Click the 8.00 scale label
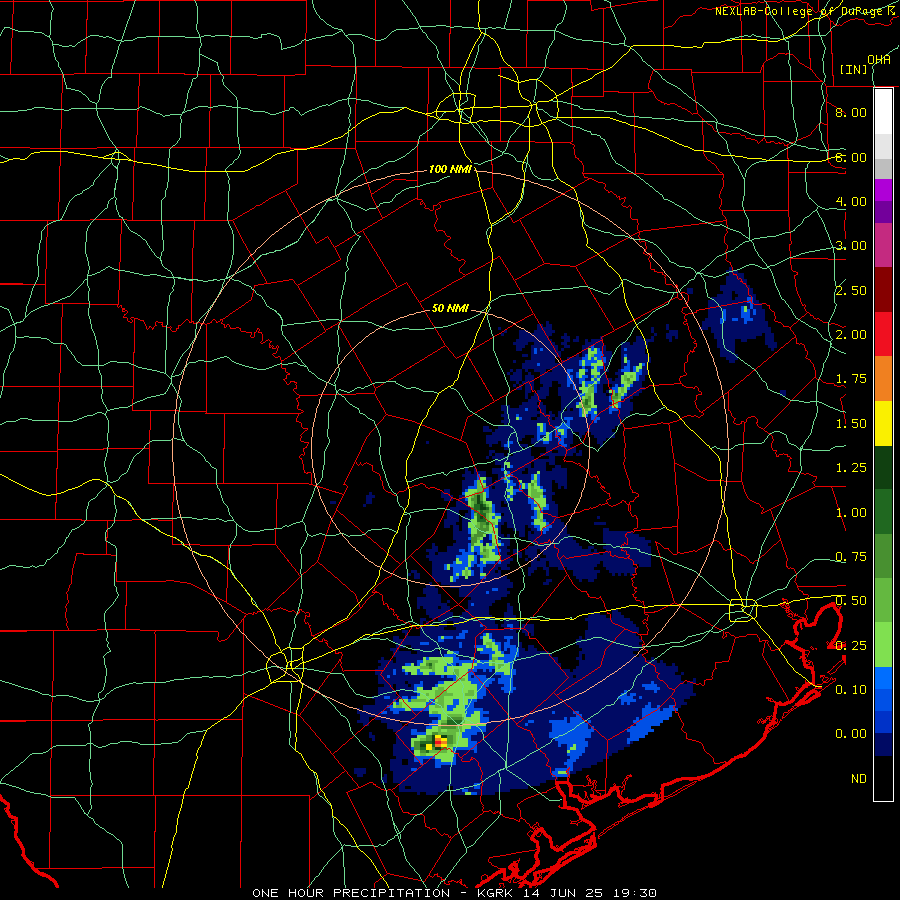 click(851, 112)
